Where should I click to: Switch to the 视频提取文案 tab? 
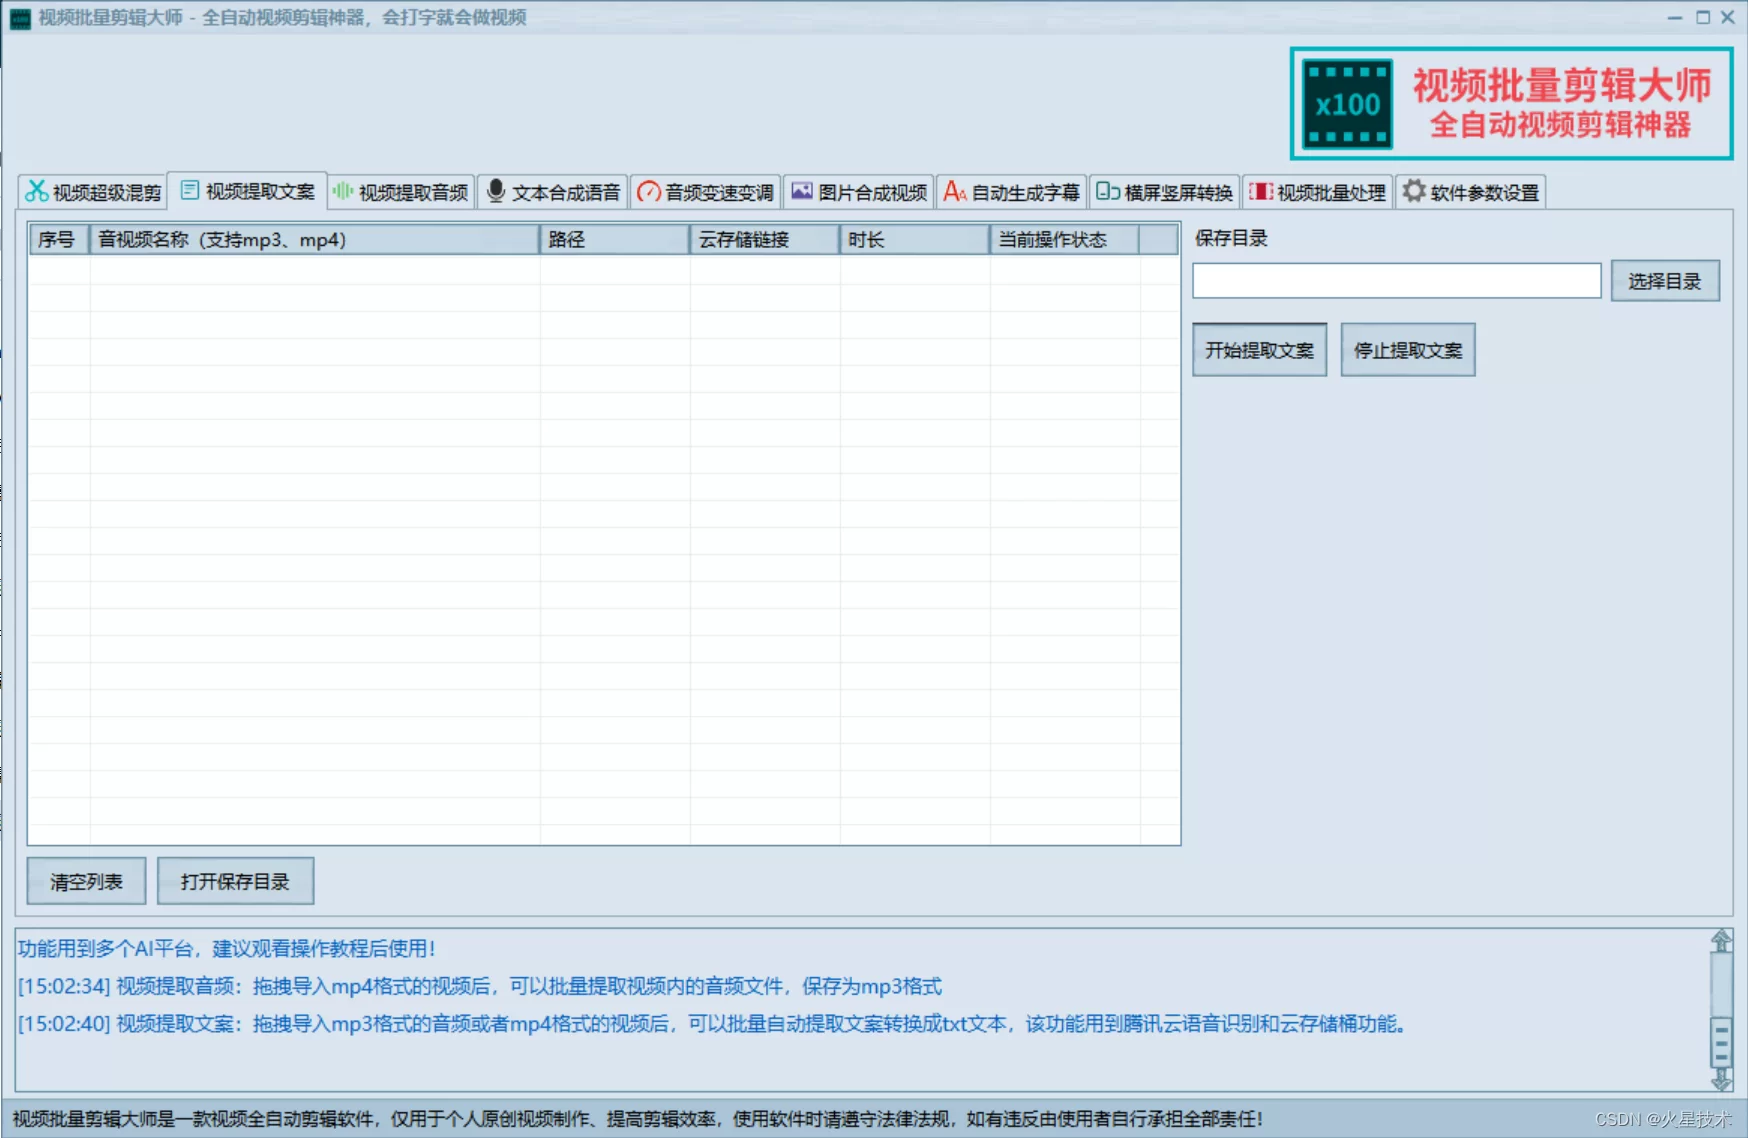(x=248, y=191)
